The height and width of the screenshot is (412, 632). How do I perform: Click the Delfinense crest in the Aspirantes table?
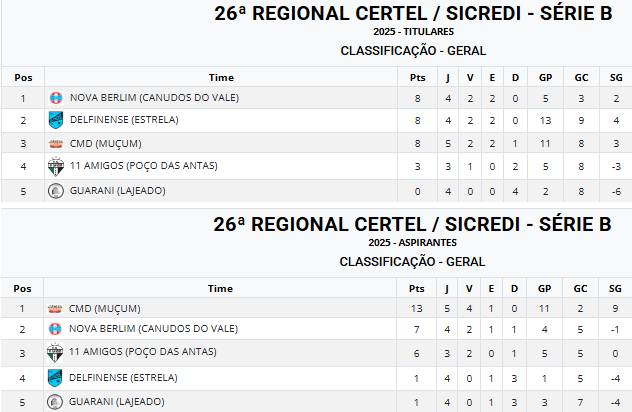click(x=56, y=378)
